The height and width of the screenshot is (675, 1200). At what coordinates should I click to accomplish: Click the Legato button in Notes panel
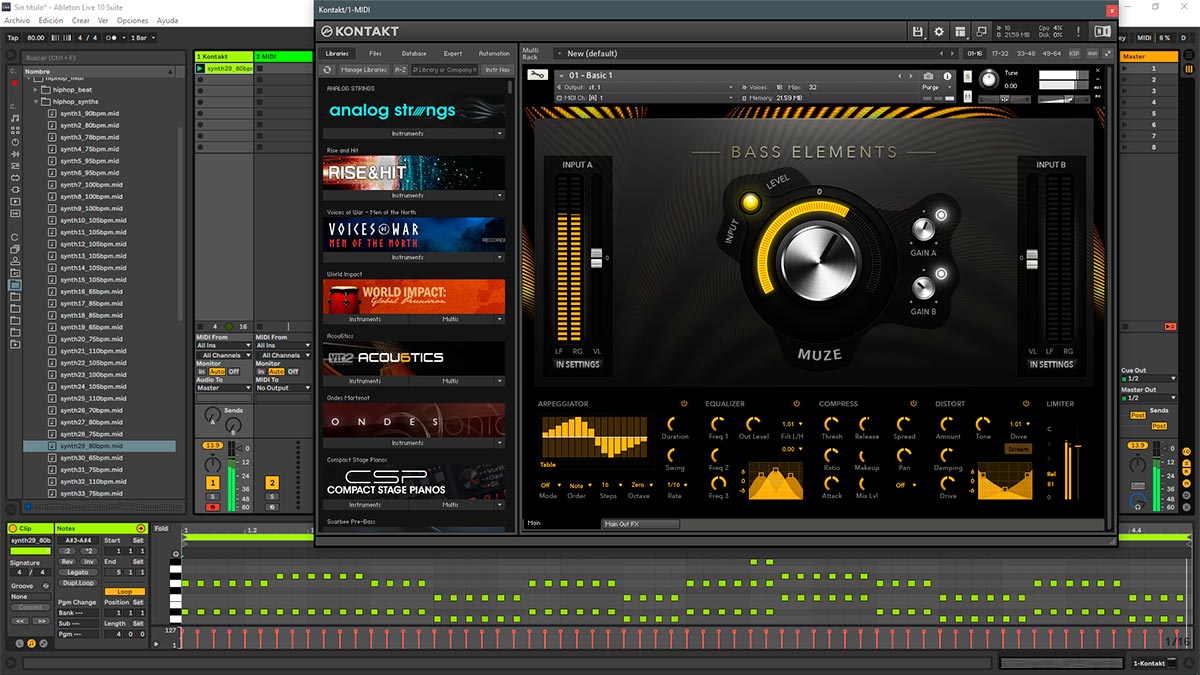pos(77,572)
